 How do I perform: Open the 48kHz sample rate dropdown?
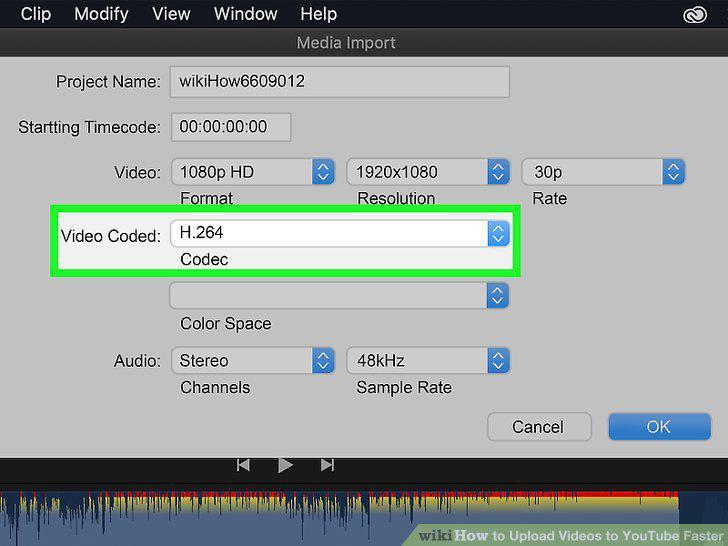point(428,360)
